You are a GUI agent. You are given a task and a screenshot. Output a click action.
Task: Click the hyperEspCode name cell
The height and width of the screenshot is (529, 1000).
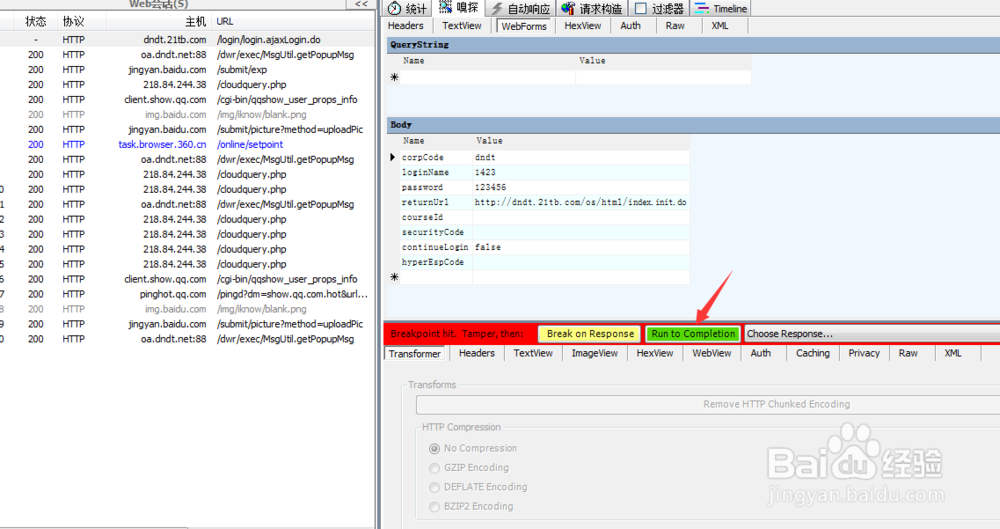click(x=436, y=262)
